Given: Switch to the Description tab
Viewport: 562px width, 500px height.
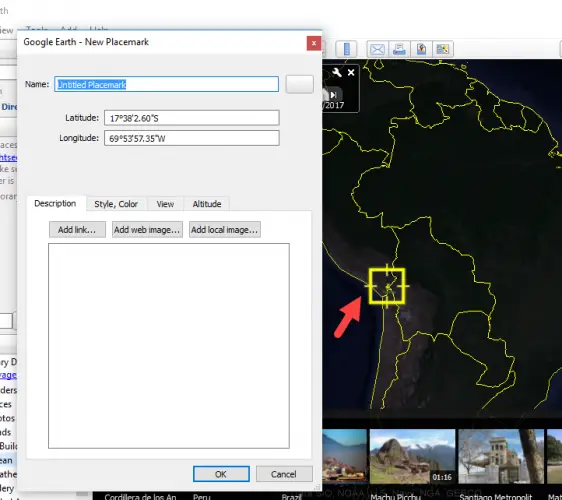Looking at the screenshot, I should [55, 204].
